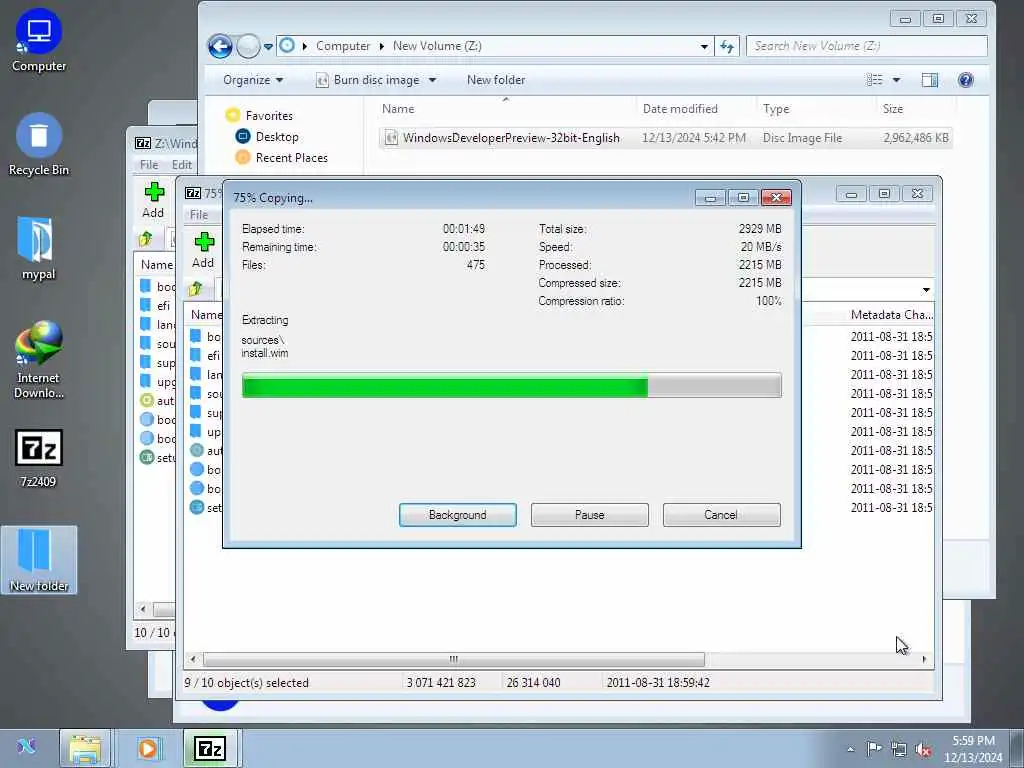The image size is (1024, 768).
Task: Click the Explorer Back arrow button
Action: click(220, 46)
